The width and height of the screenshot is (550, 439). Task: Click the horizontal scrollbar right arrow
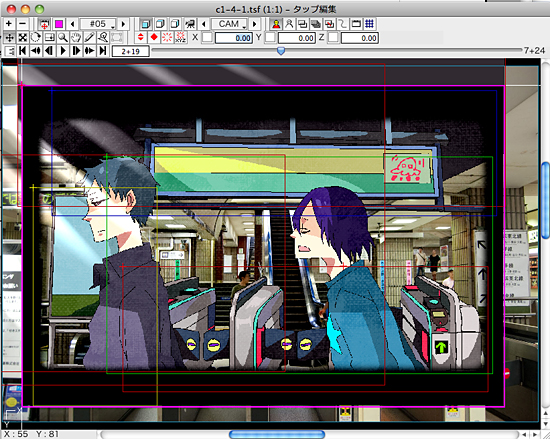tap(536, 435)
